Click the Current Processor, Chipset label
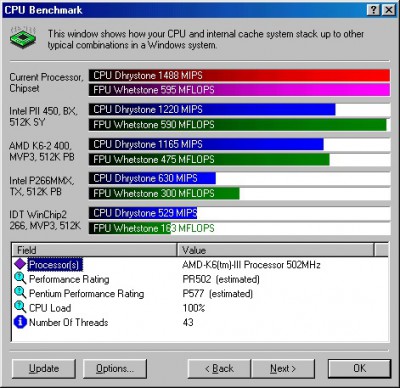Image resolution: width=400 pixels, height=388 pixels. point(46,83)
